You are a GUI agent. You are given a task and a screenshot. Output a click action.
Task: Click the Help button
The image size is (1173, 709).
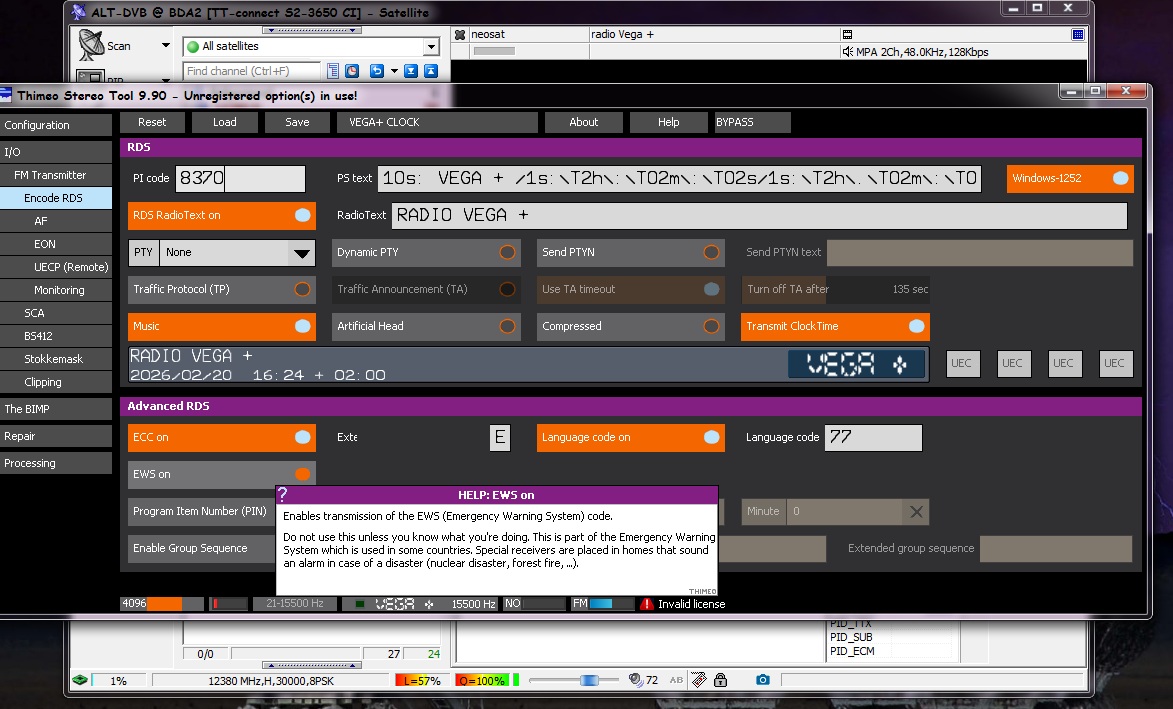click(x=669, y=122)
